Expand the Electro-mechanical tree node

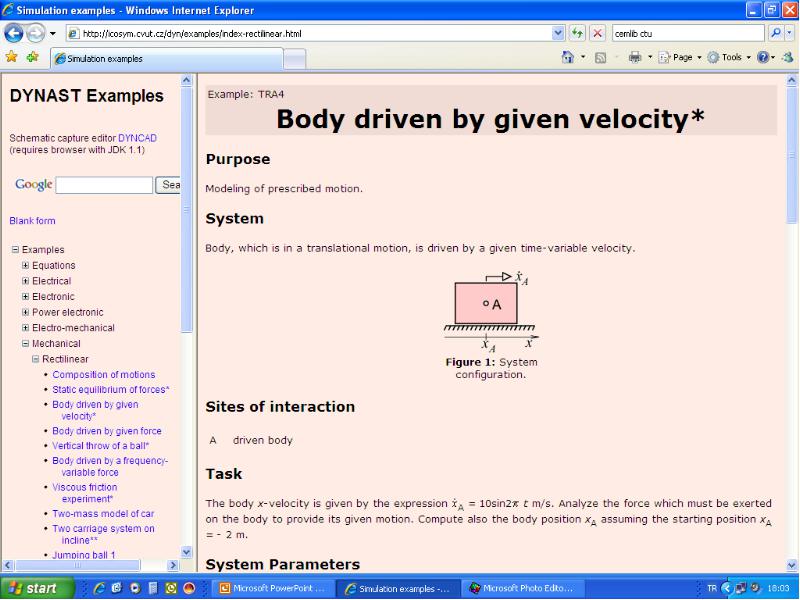pyautogui.click(x=26, y=328)
